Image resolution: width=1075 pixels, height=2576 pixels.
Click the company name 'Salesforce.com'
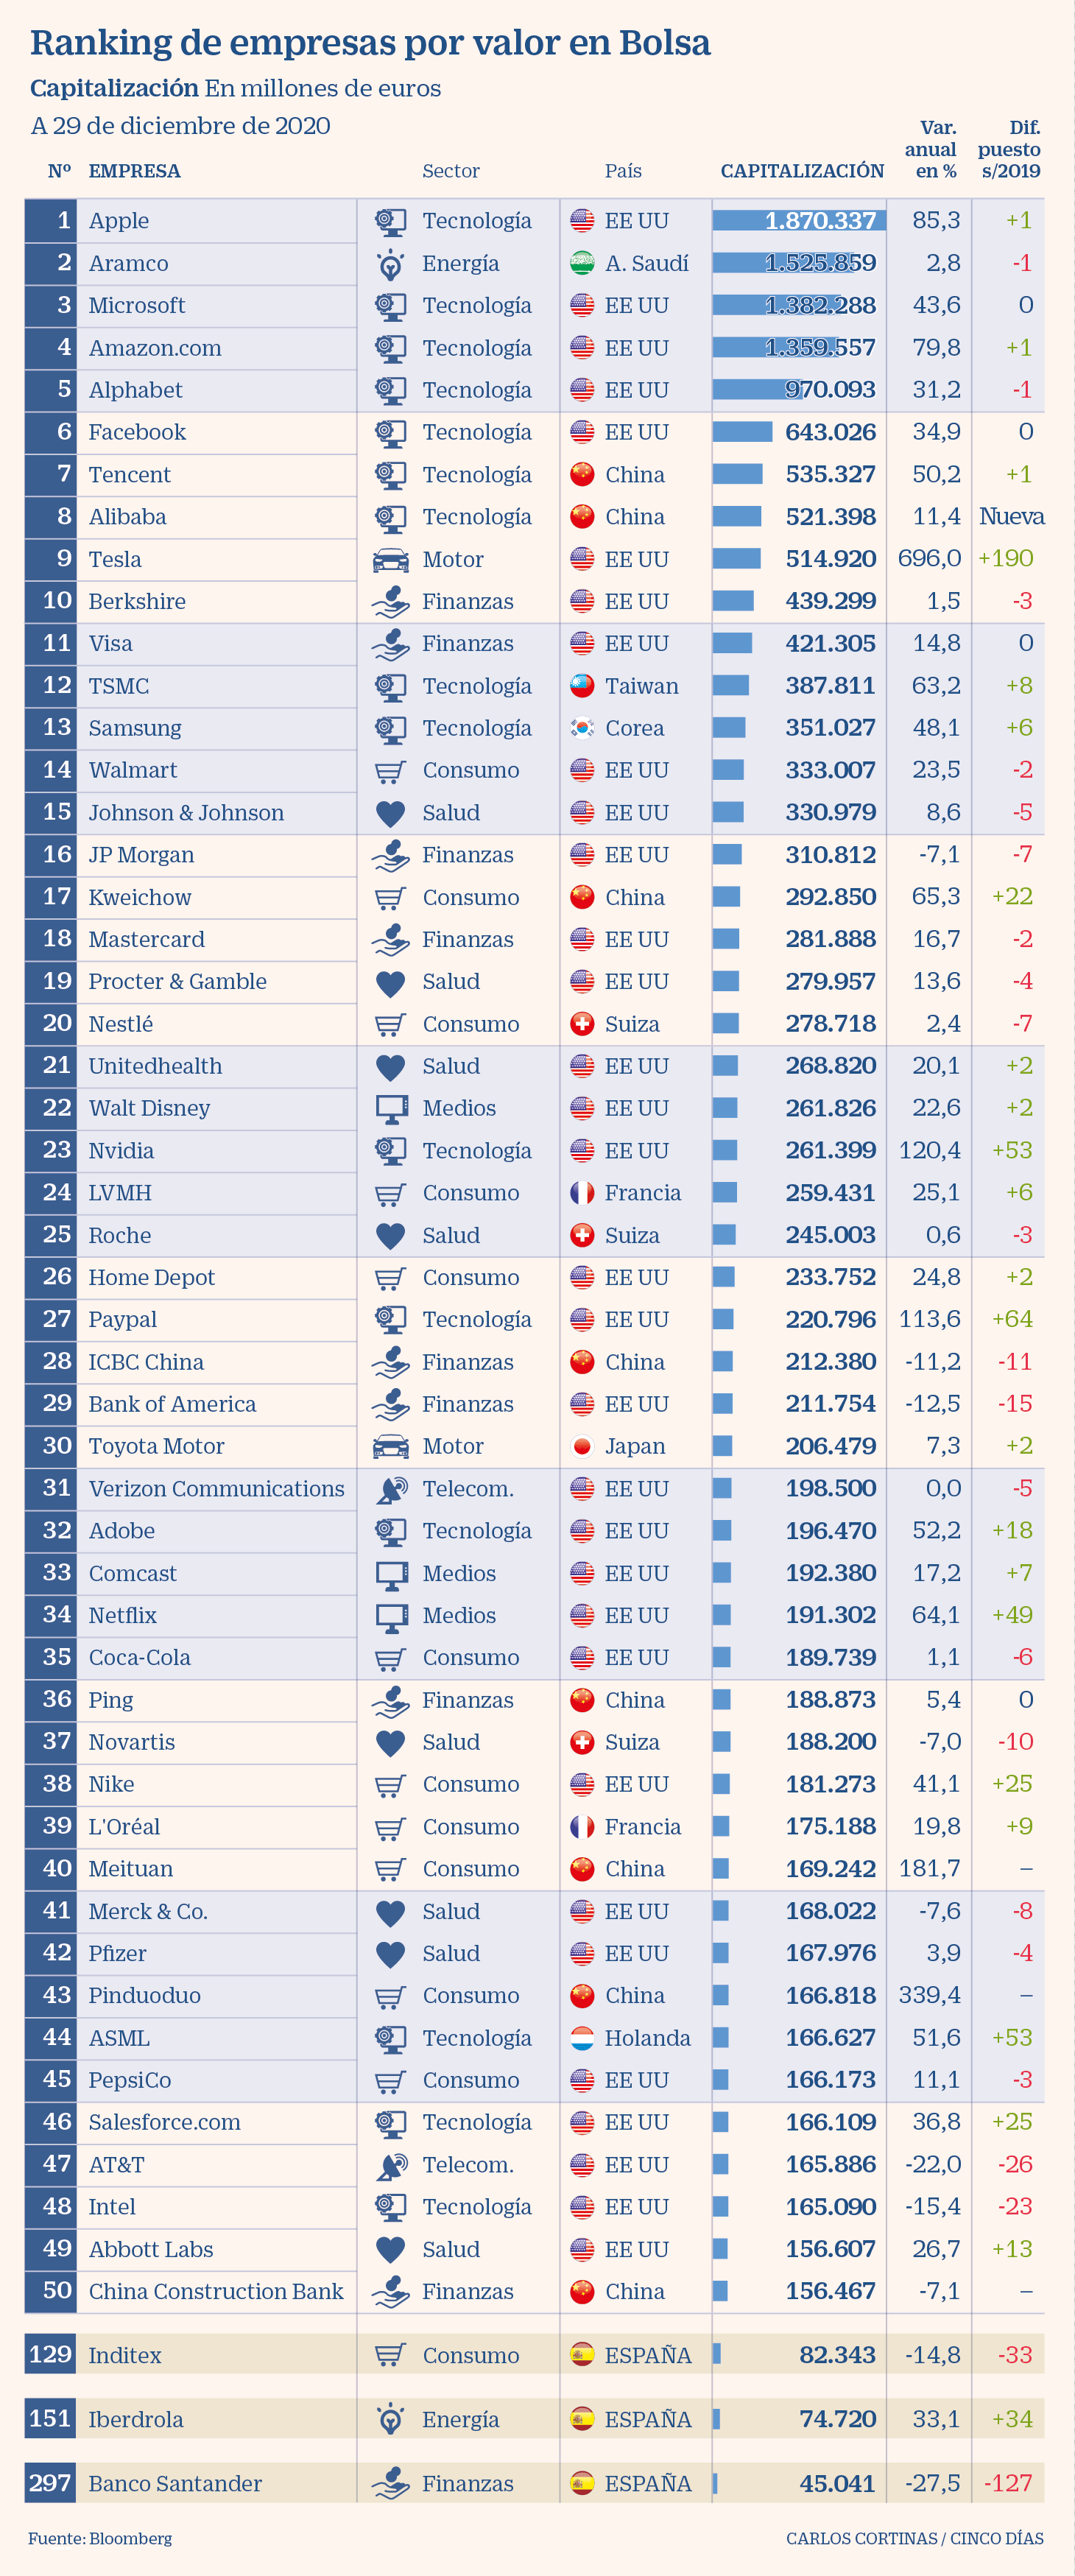[x=165, y=2122]
